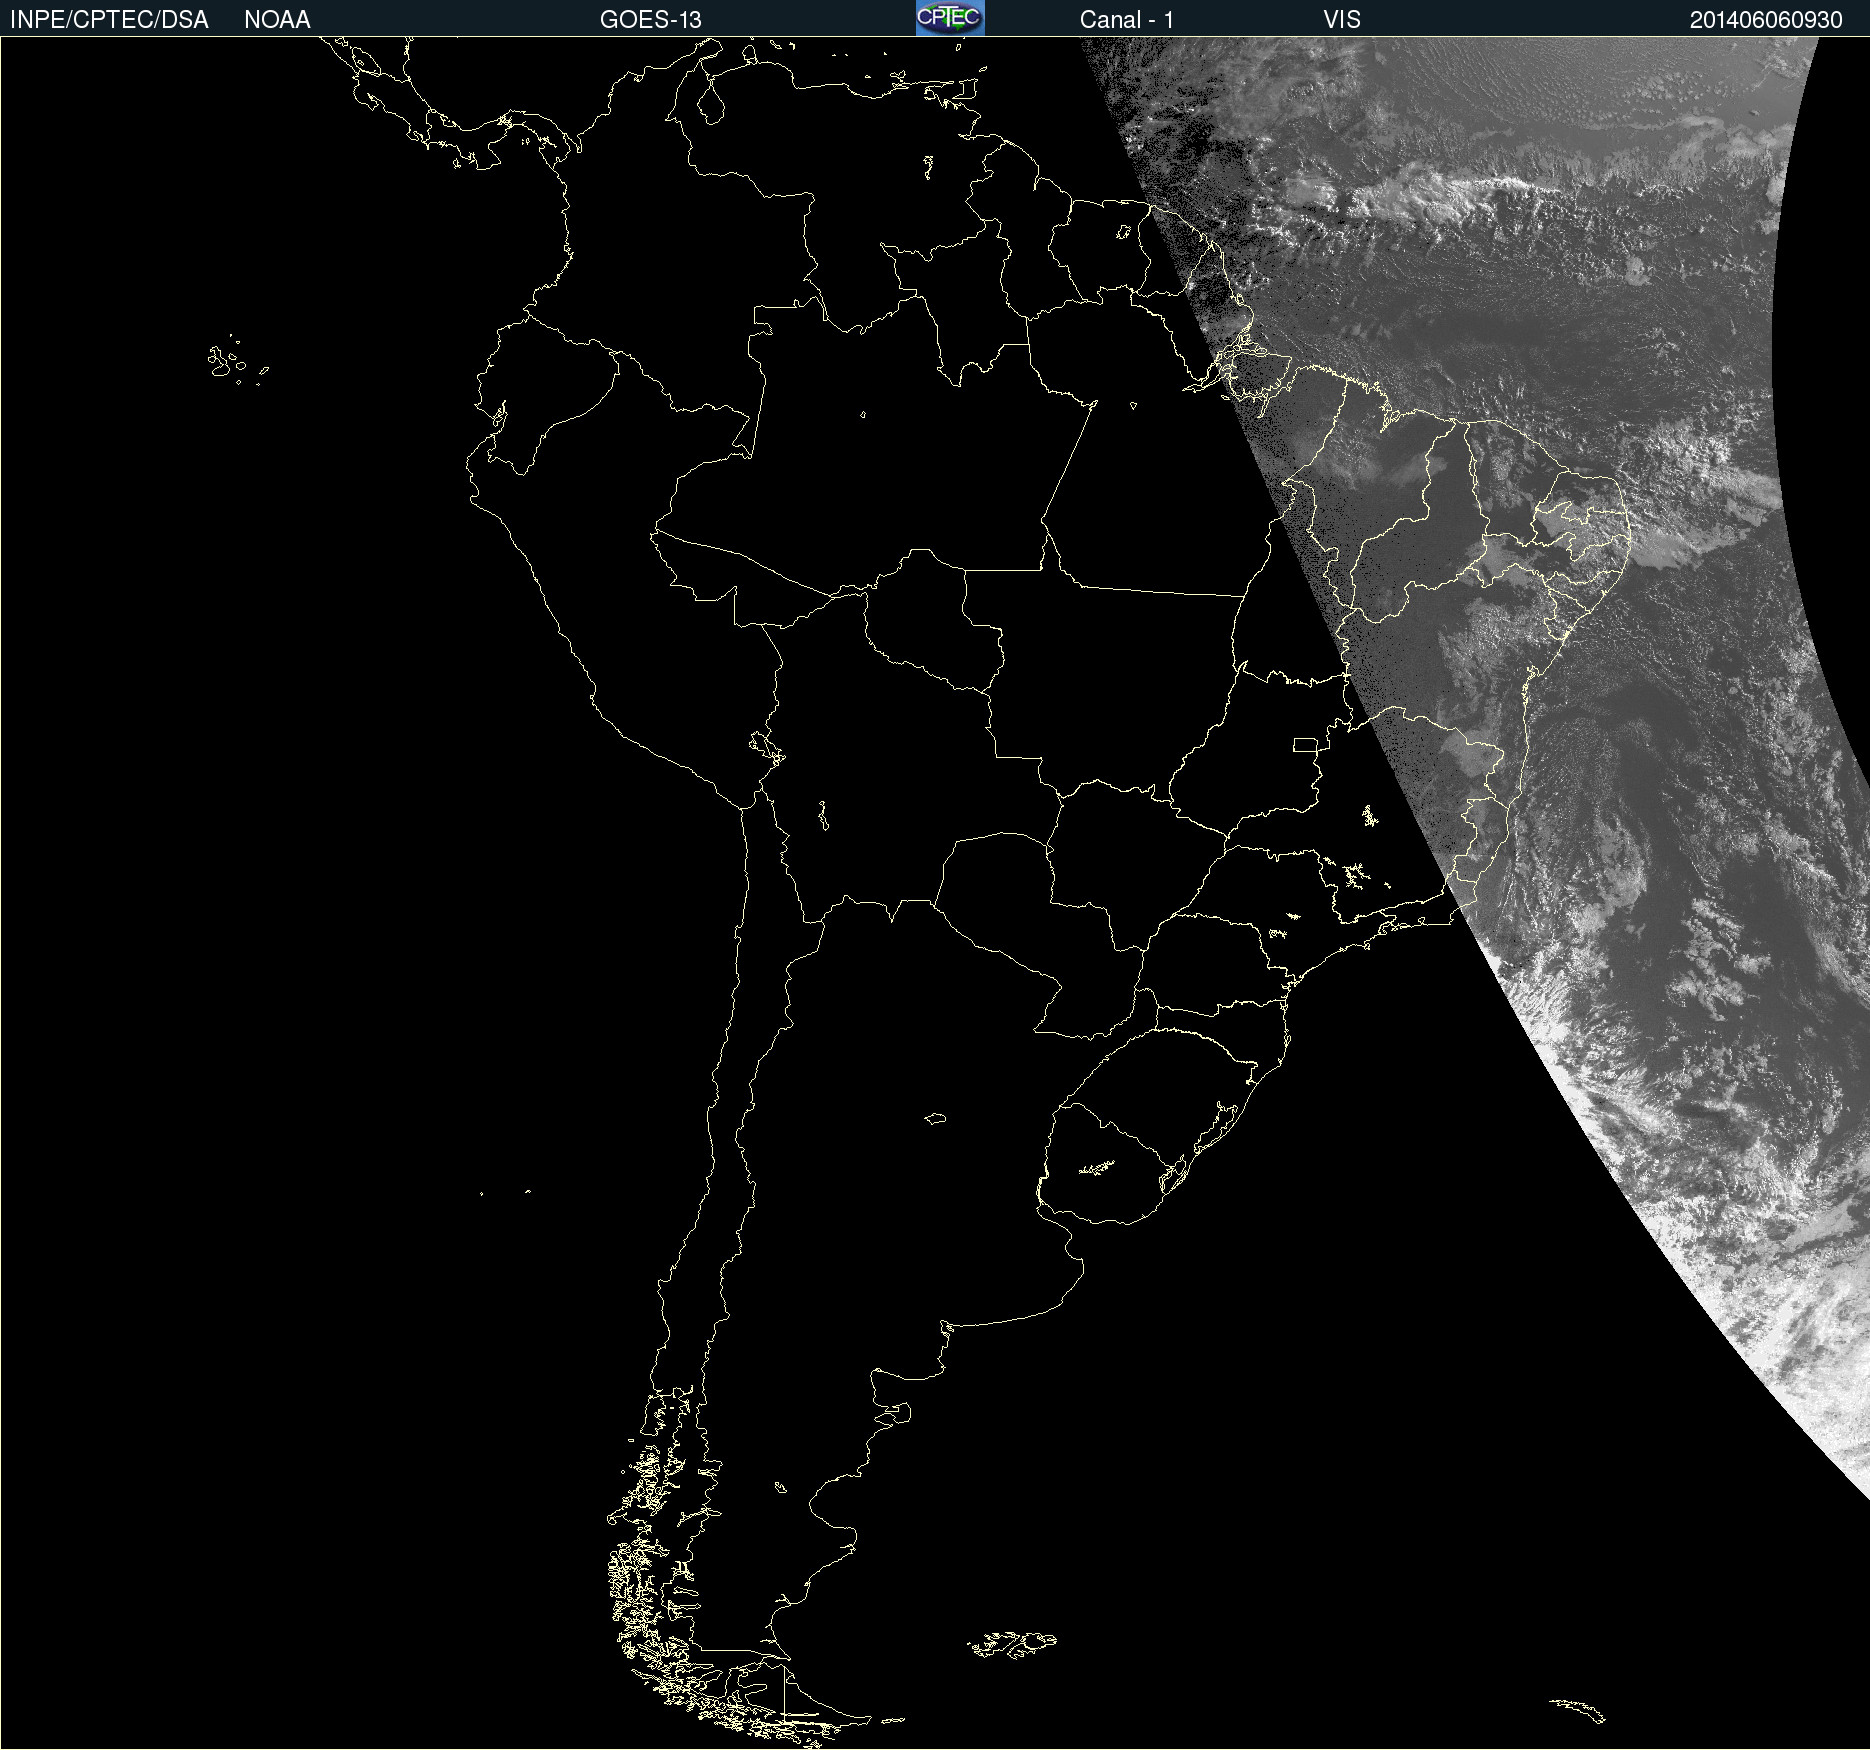Click the VIS channel label
Viewport: 1870px width, 1750px height.
tap(1342, 20)
